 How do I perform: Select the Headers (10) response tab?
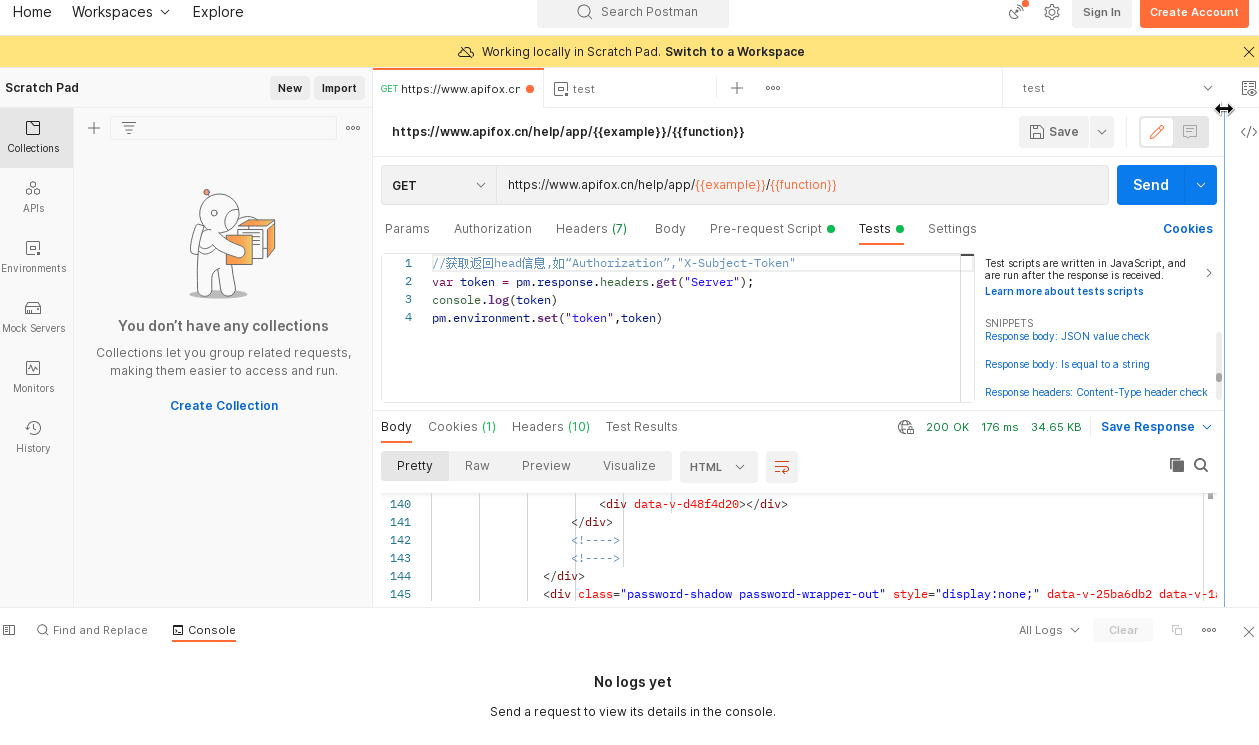(550, 427)
